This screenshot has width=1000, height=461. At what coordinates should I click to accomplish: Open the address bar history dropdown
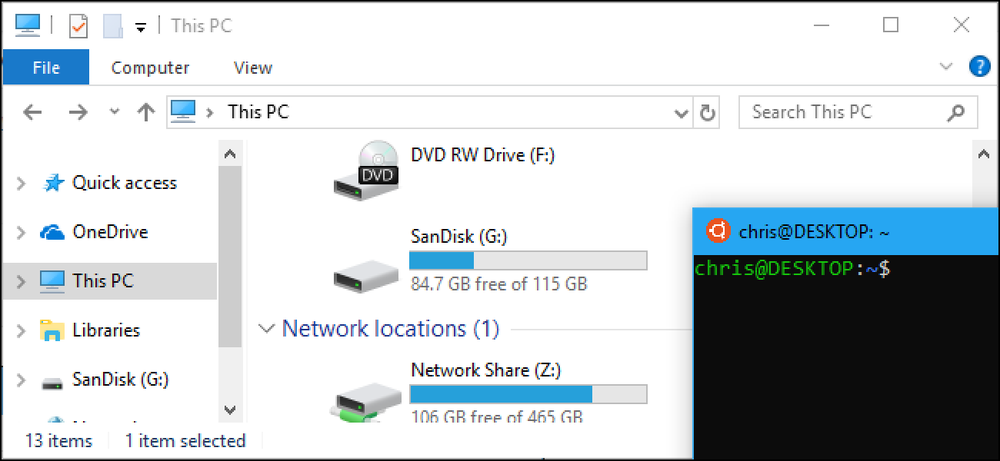[681, 113]
